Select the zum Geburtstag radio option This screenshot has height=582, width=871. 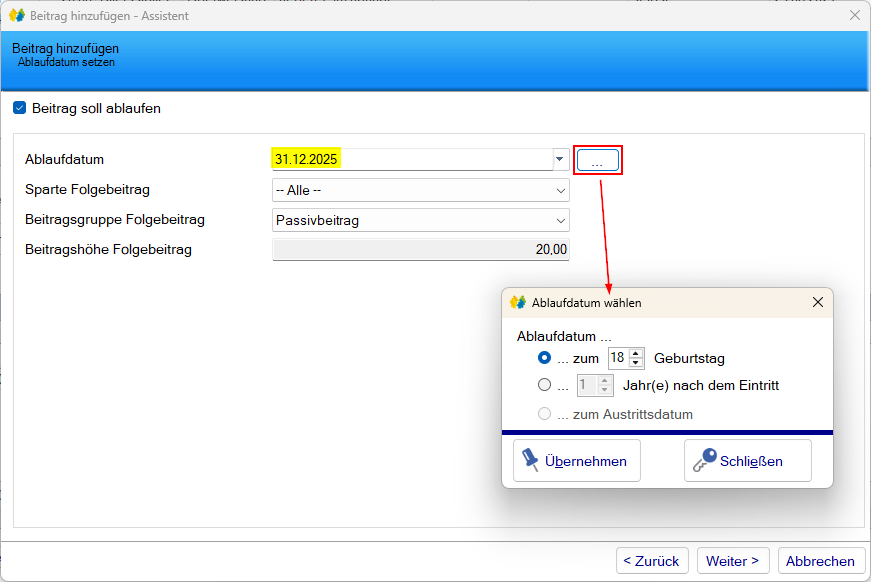(x=544, y=358)
